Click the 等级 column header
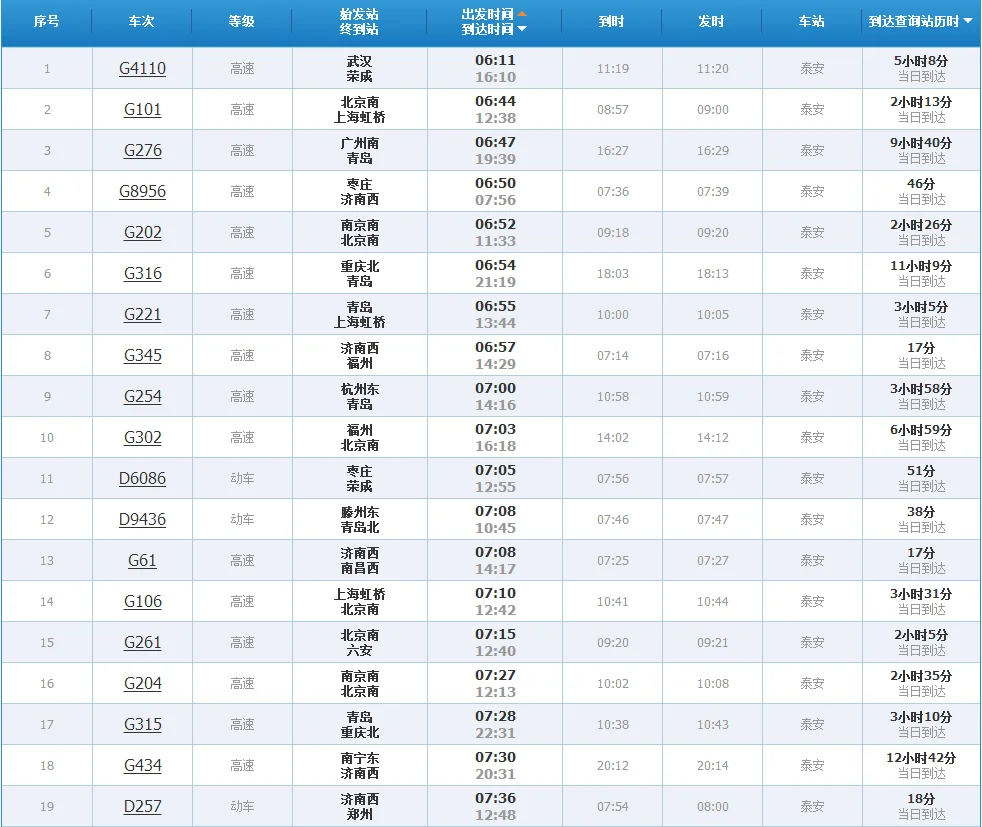This screenshot has width=982, height=827. pos(242,21)
